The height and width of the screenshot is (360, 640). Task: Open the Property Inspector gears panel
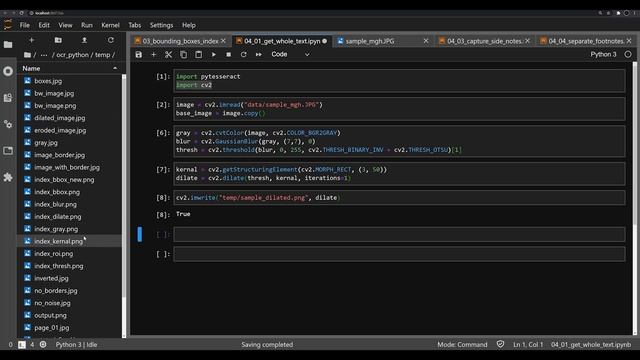pyautogui.click(x=8, y=124)
